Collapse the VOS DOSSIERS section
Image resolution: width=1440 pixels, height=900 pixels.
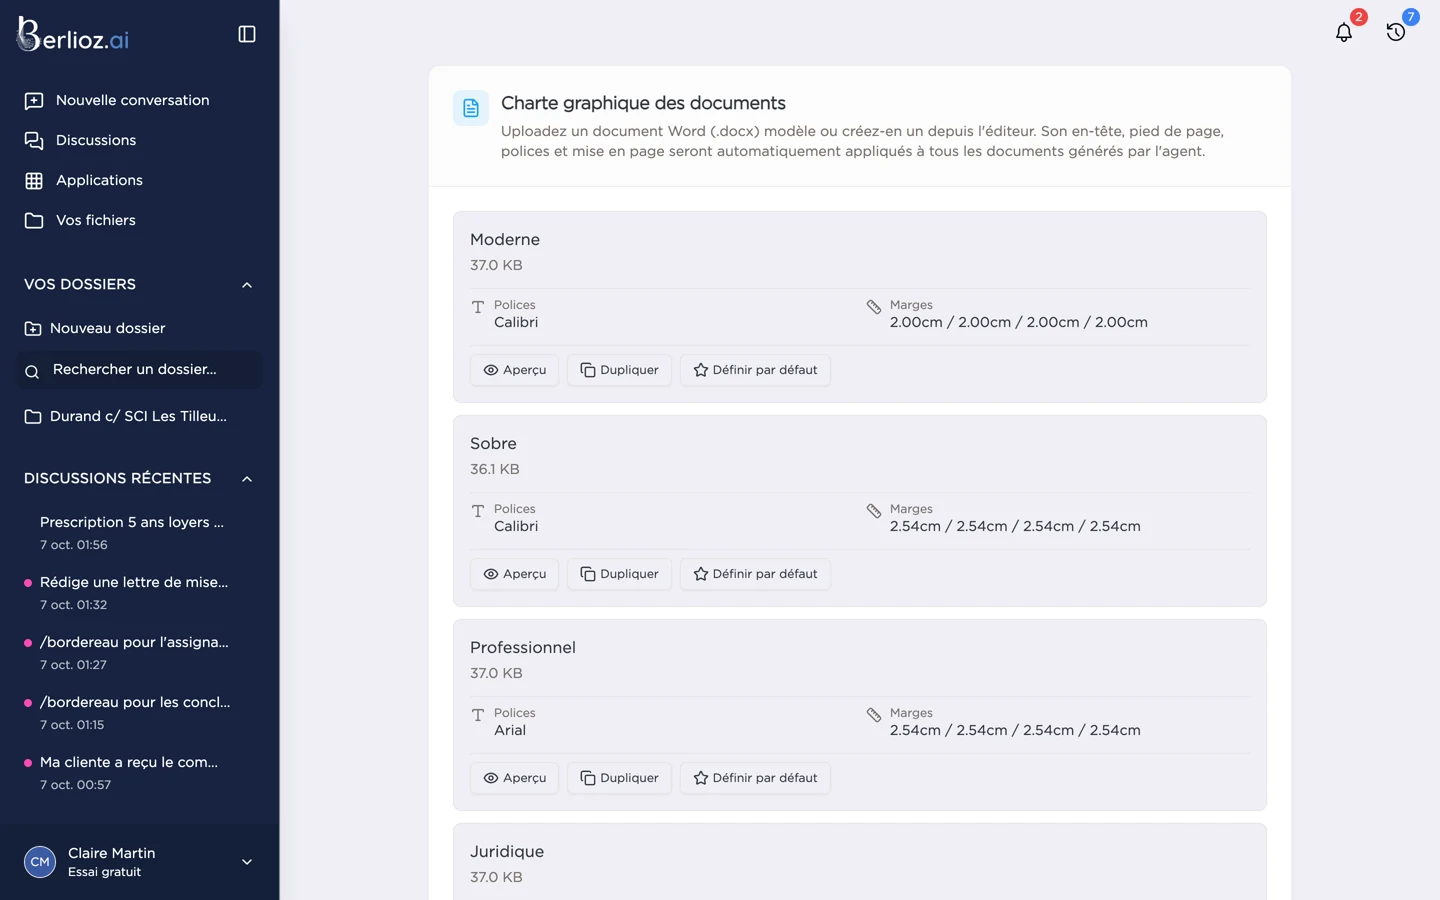point(247,285)
